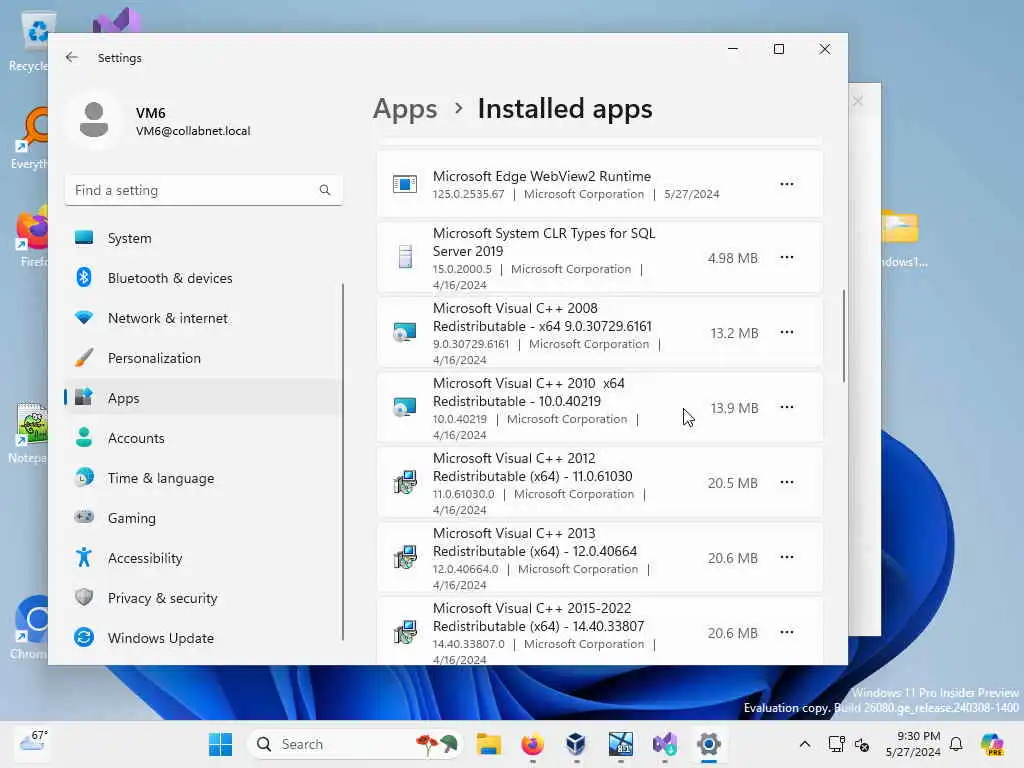Open the weather widget showing 67°
1024x768 pixels.
point(33,743)
